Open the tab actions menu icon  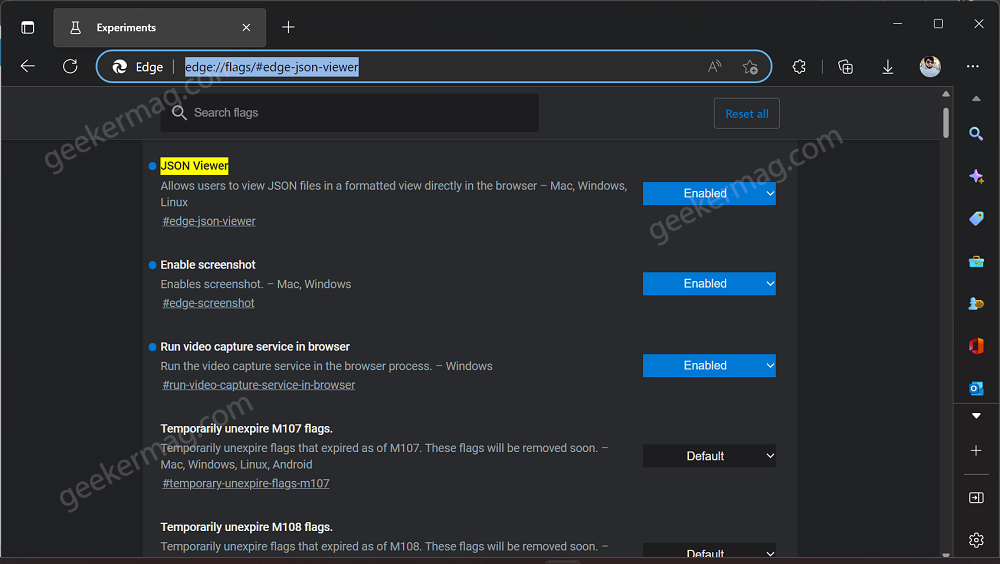27,27
